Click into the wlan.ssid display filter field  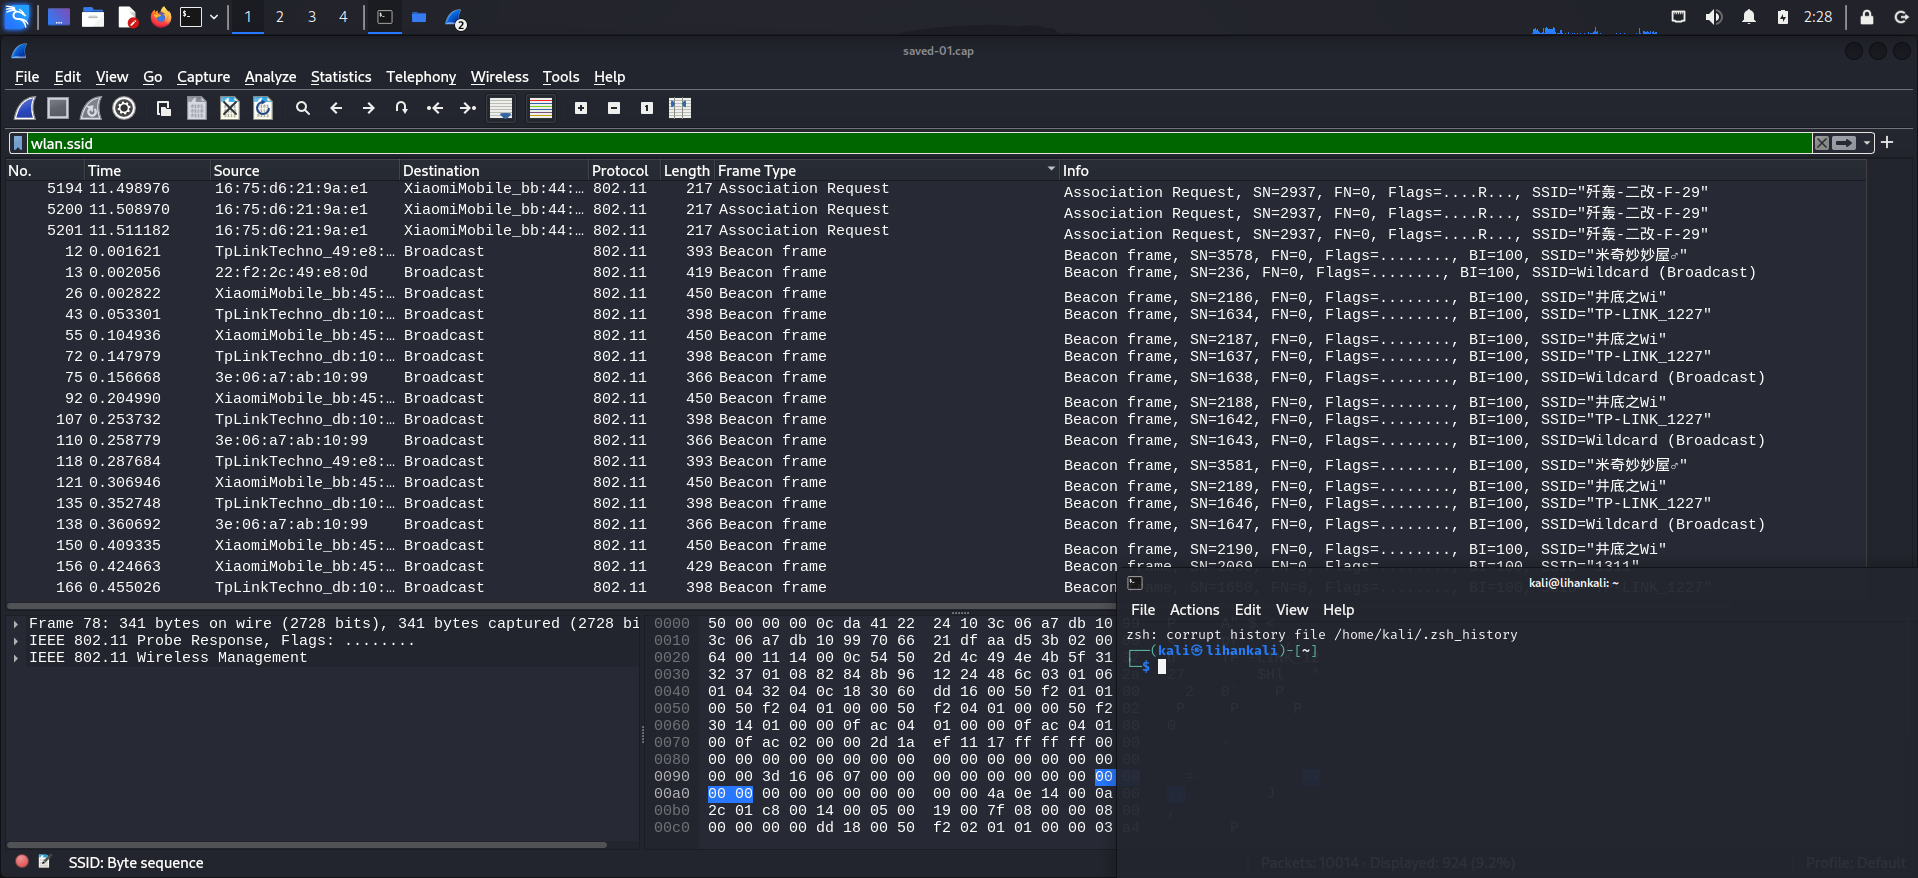click(920, 143)
